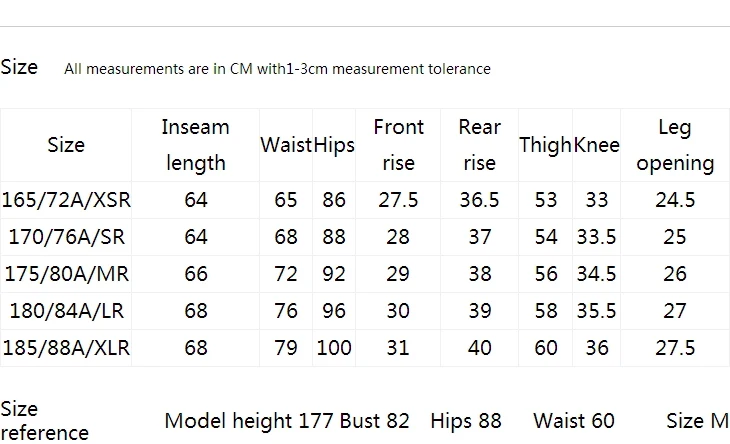The height and width of the screenshot is (444, 730).
Task: Click the Waist 60 reference value
Action: (x=574, y=421)
